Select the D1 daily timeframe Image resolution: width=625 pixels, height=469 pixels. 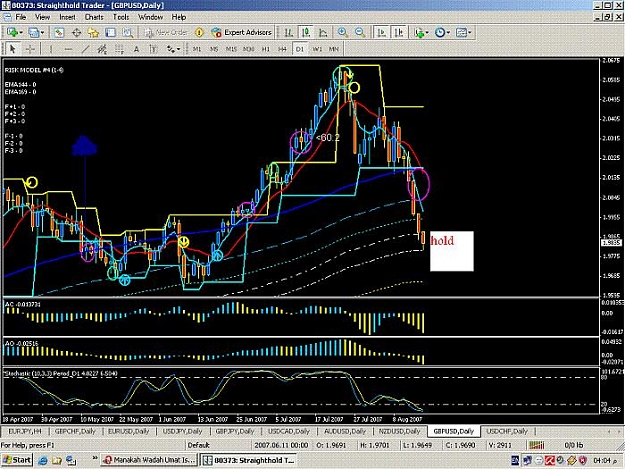[300, 49]
